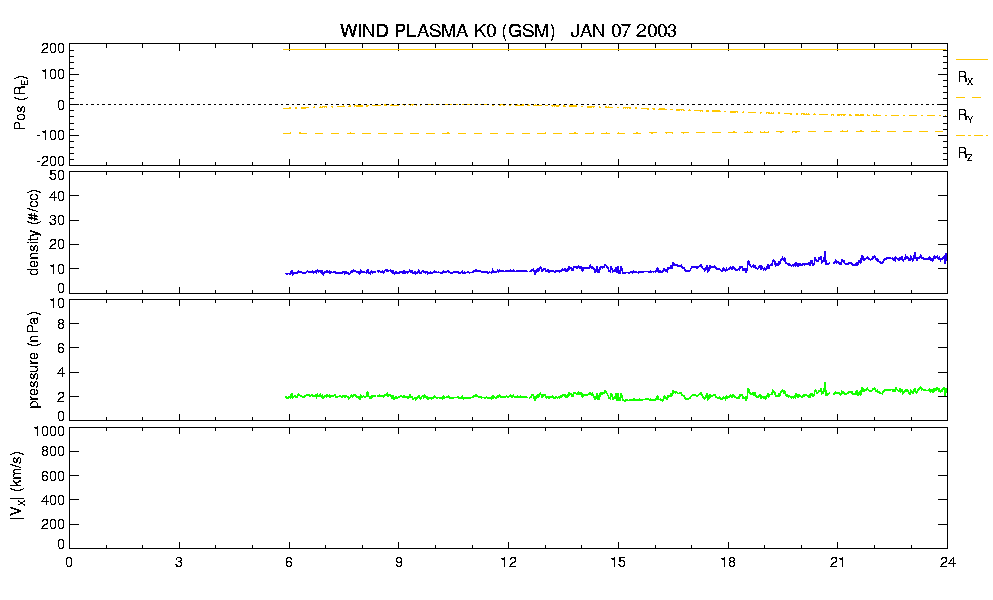The width and height of the screenshot is (993, 600).
Task: Click the x-axis tick label 6
Action: coord(289,563)
